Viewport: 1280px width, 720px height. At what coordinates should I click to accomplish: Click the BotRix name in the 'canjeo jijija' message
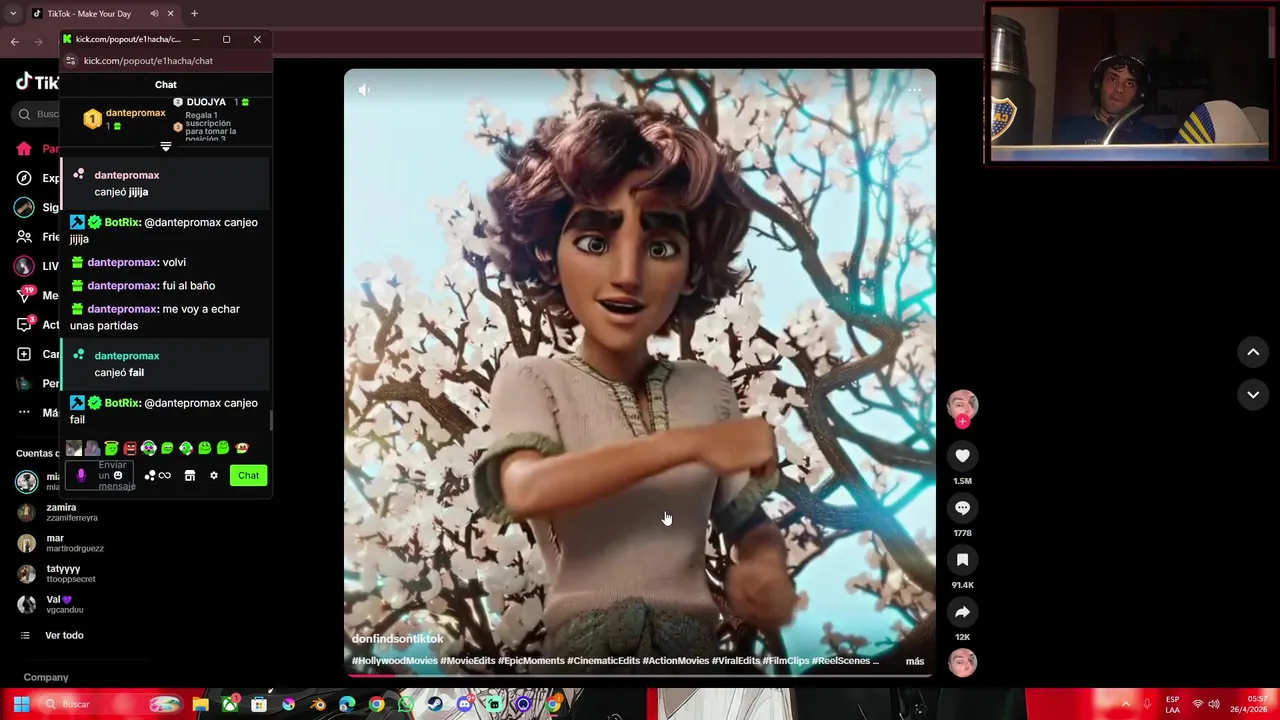(x=122, y=222)
